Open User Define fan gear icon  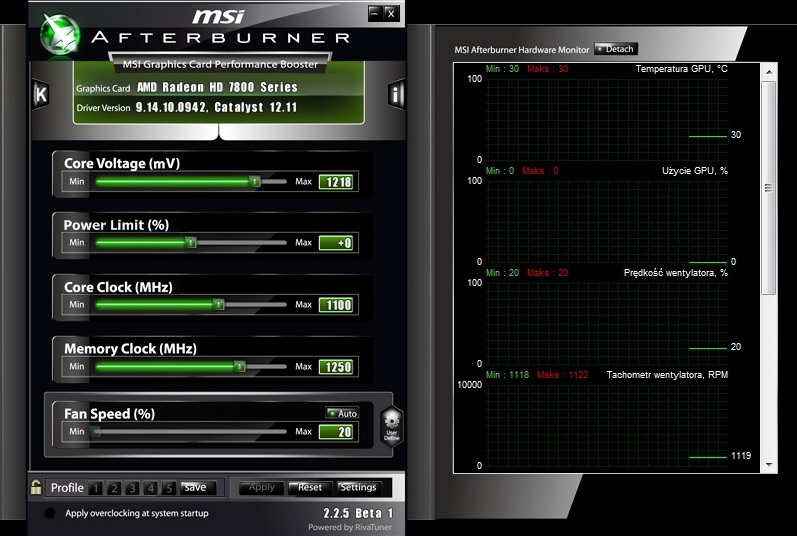(x=391, y=426)
